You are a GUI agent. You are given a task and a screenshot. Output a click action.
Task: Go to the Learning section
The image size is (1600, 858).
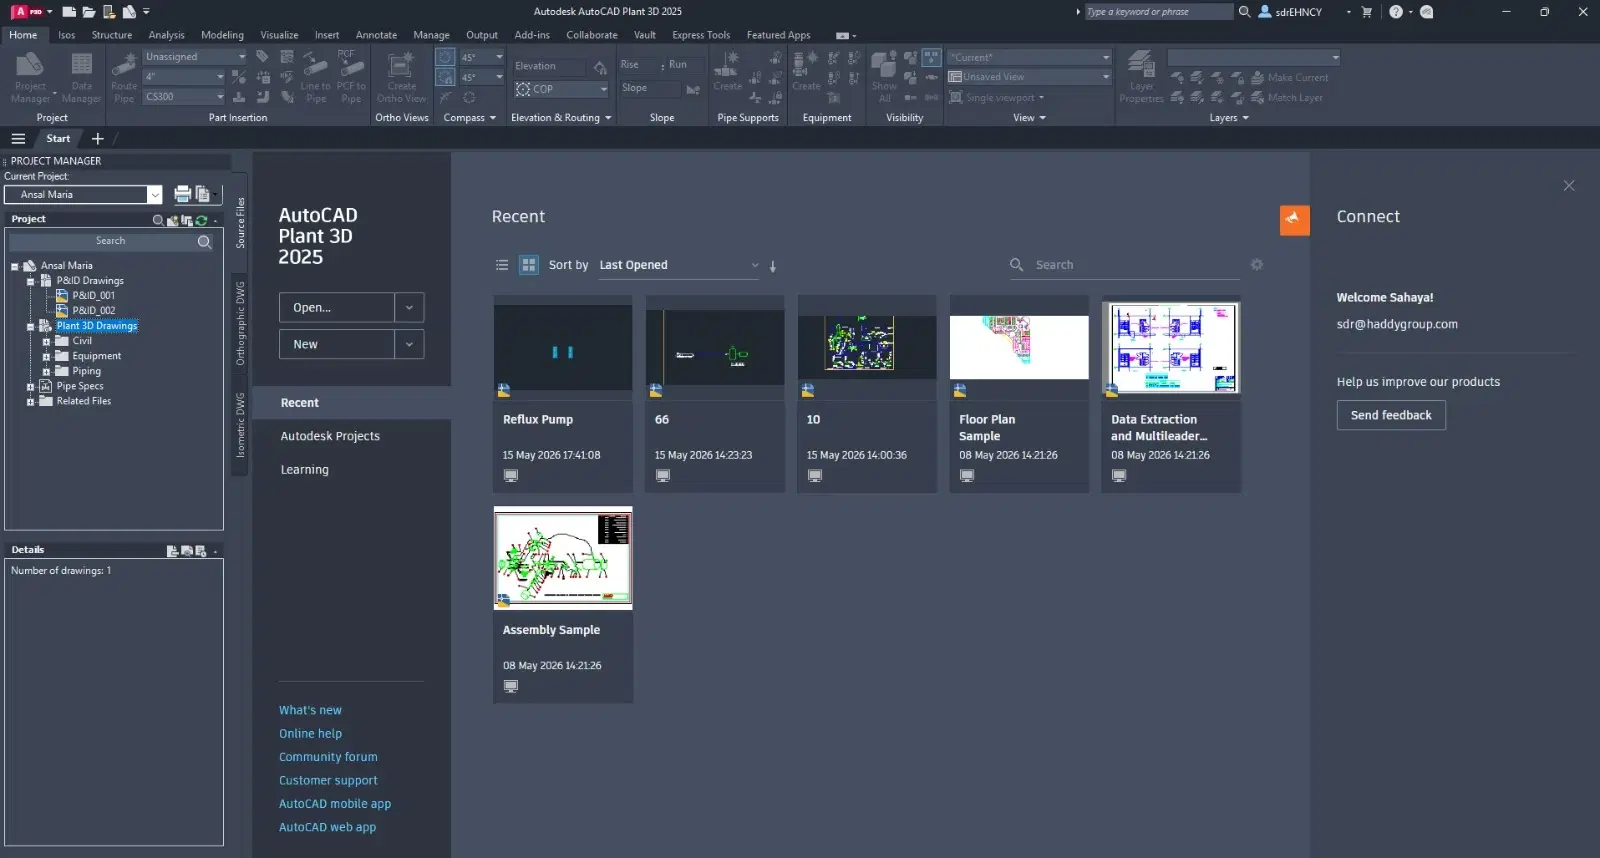coord(304,470)
